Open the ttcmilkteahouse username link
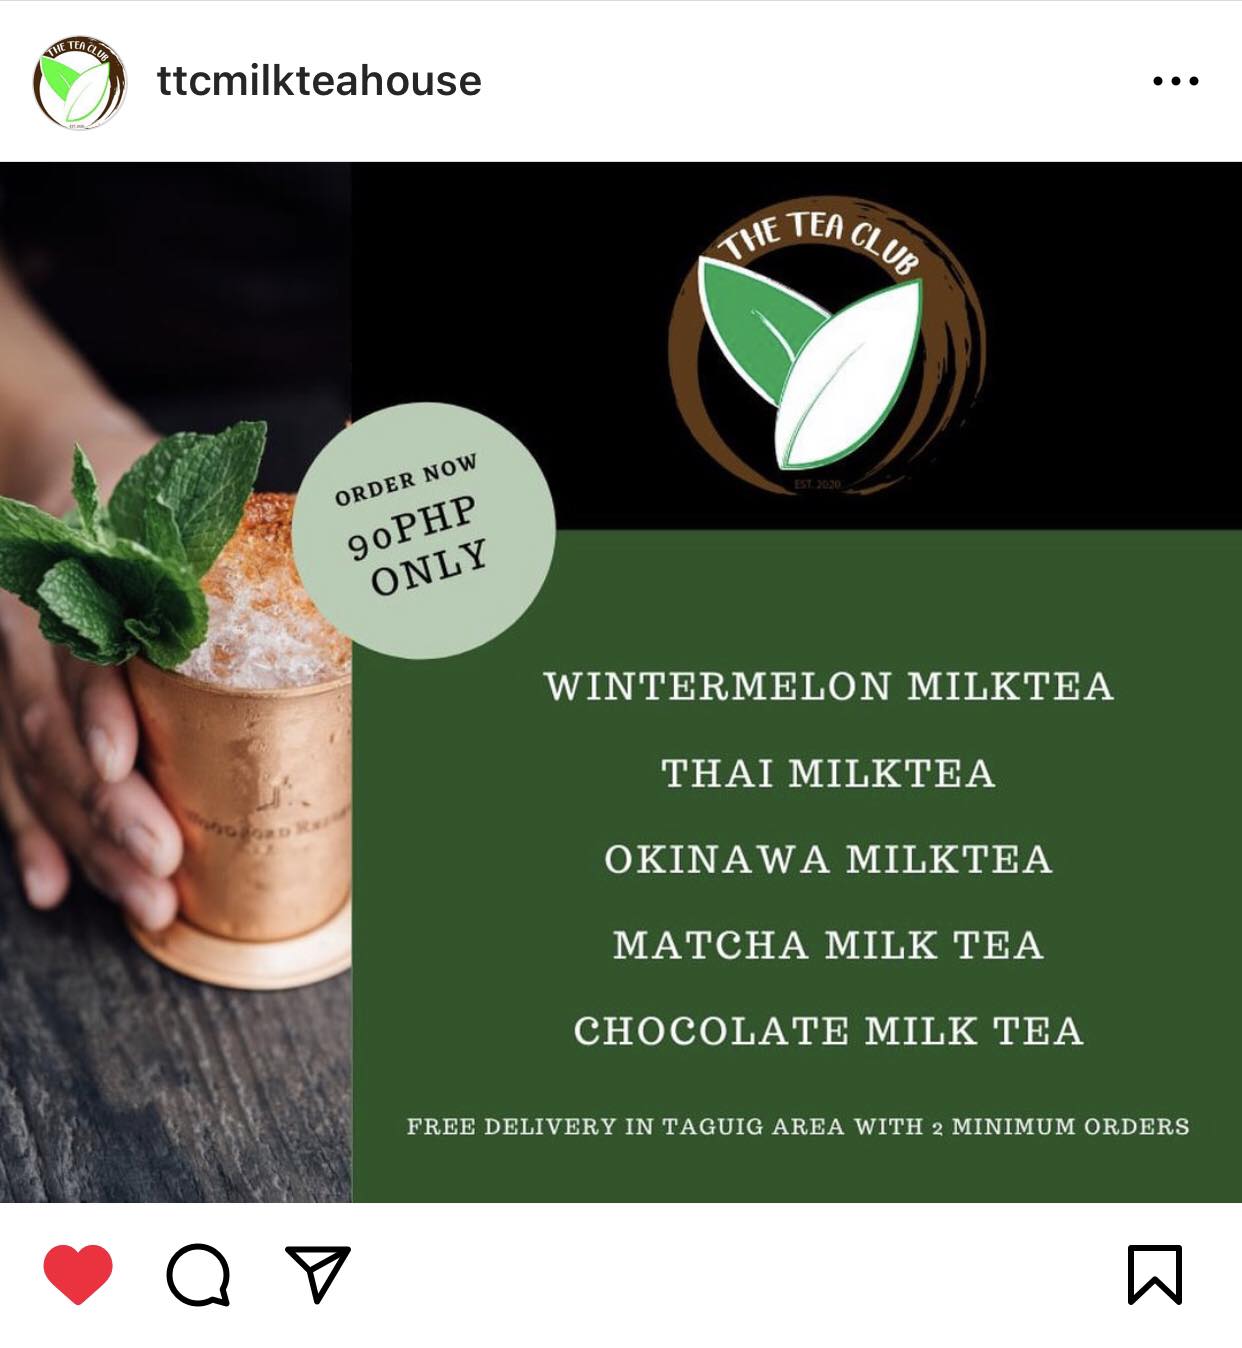This screenshot has width=1242, height=1348. (x=319, y=81)
